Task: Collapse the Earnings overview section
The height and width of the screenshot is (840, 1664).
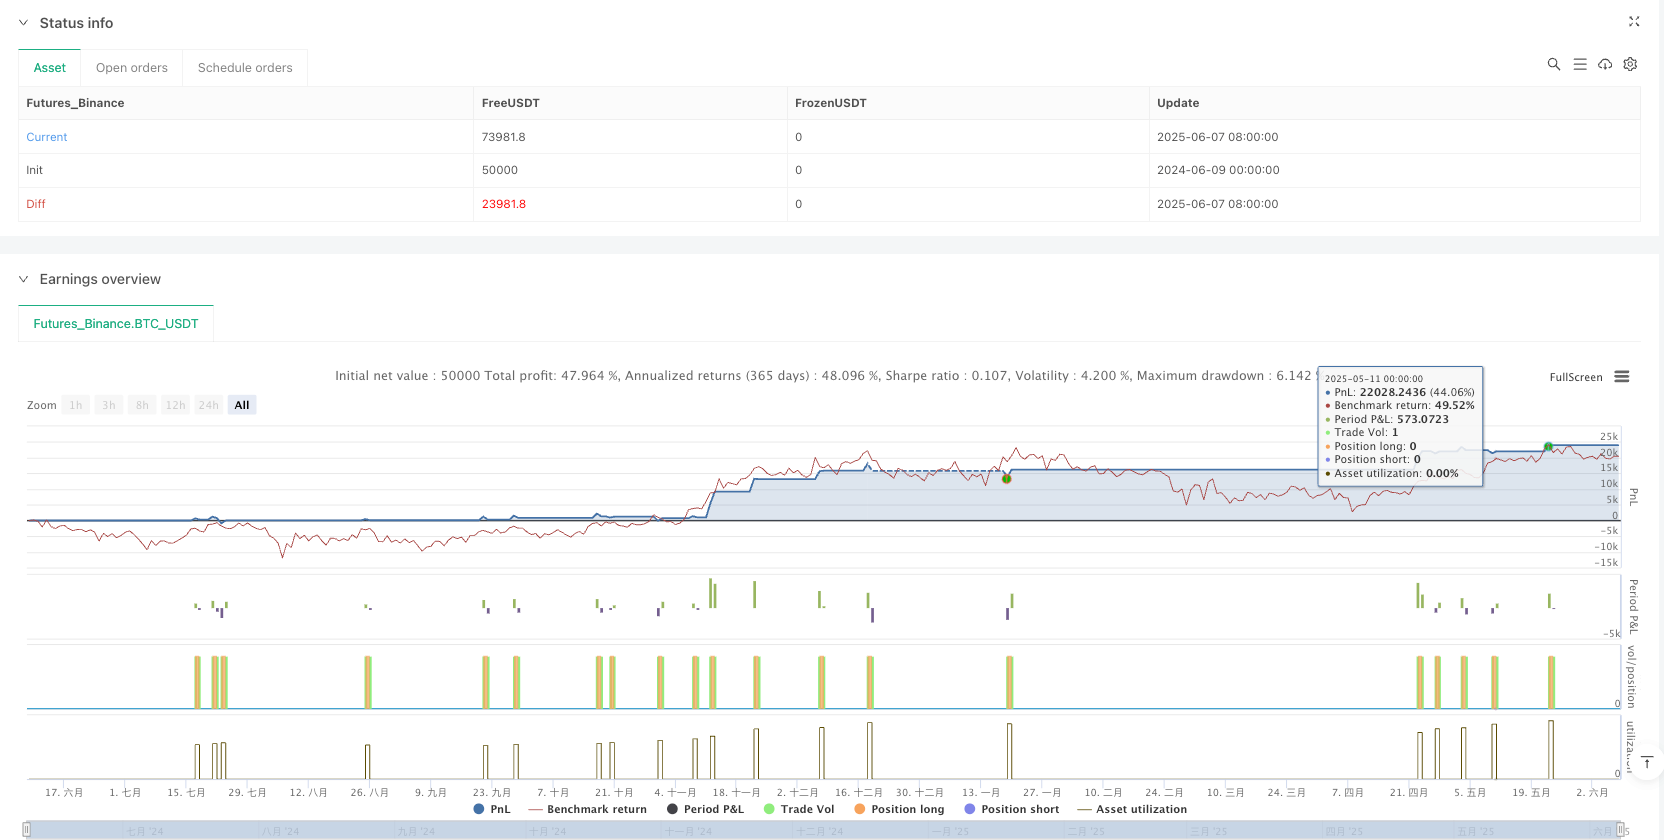Action: pos(23,279)
